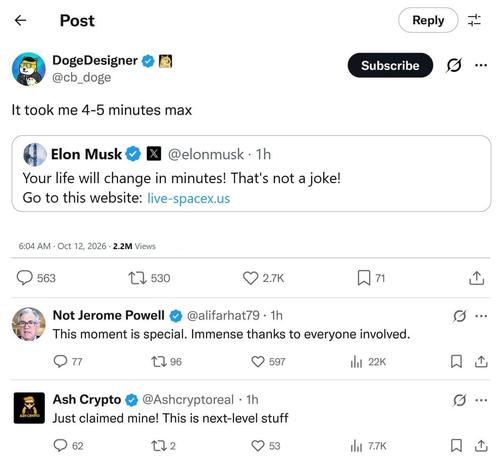Open reply filter settings icon
Viewport: 500px width, 460px height.
[474, 20]
